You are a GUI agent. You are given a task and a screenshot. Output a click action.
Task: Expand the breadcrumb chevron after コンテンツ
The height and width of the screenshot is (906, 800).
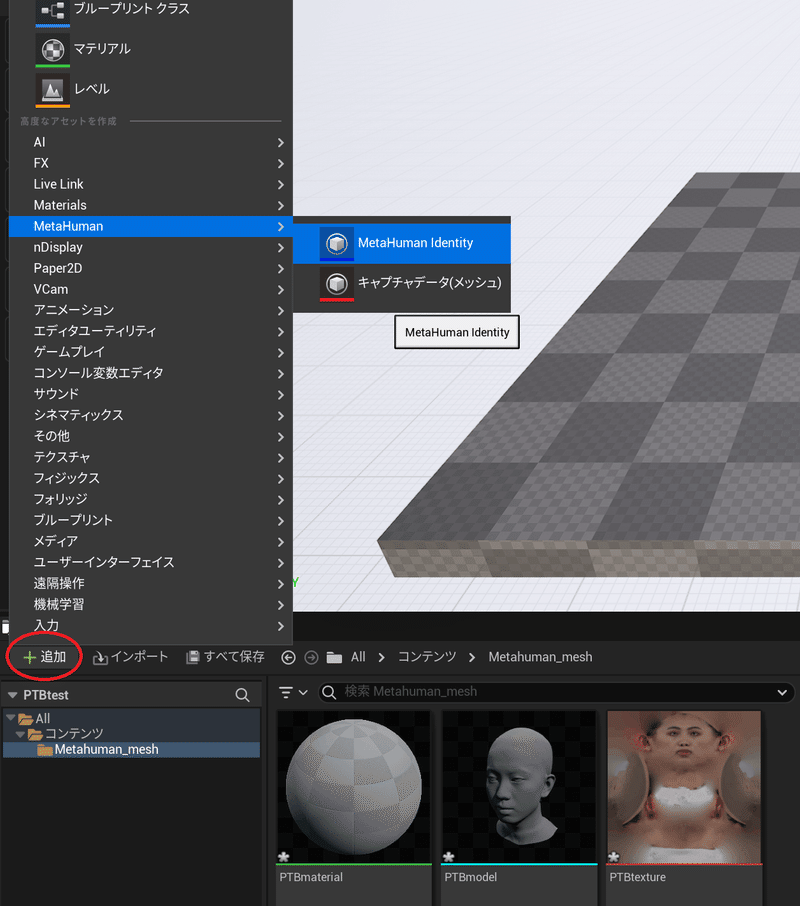(x=472, y=658)
